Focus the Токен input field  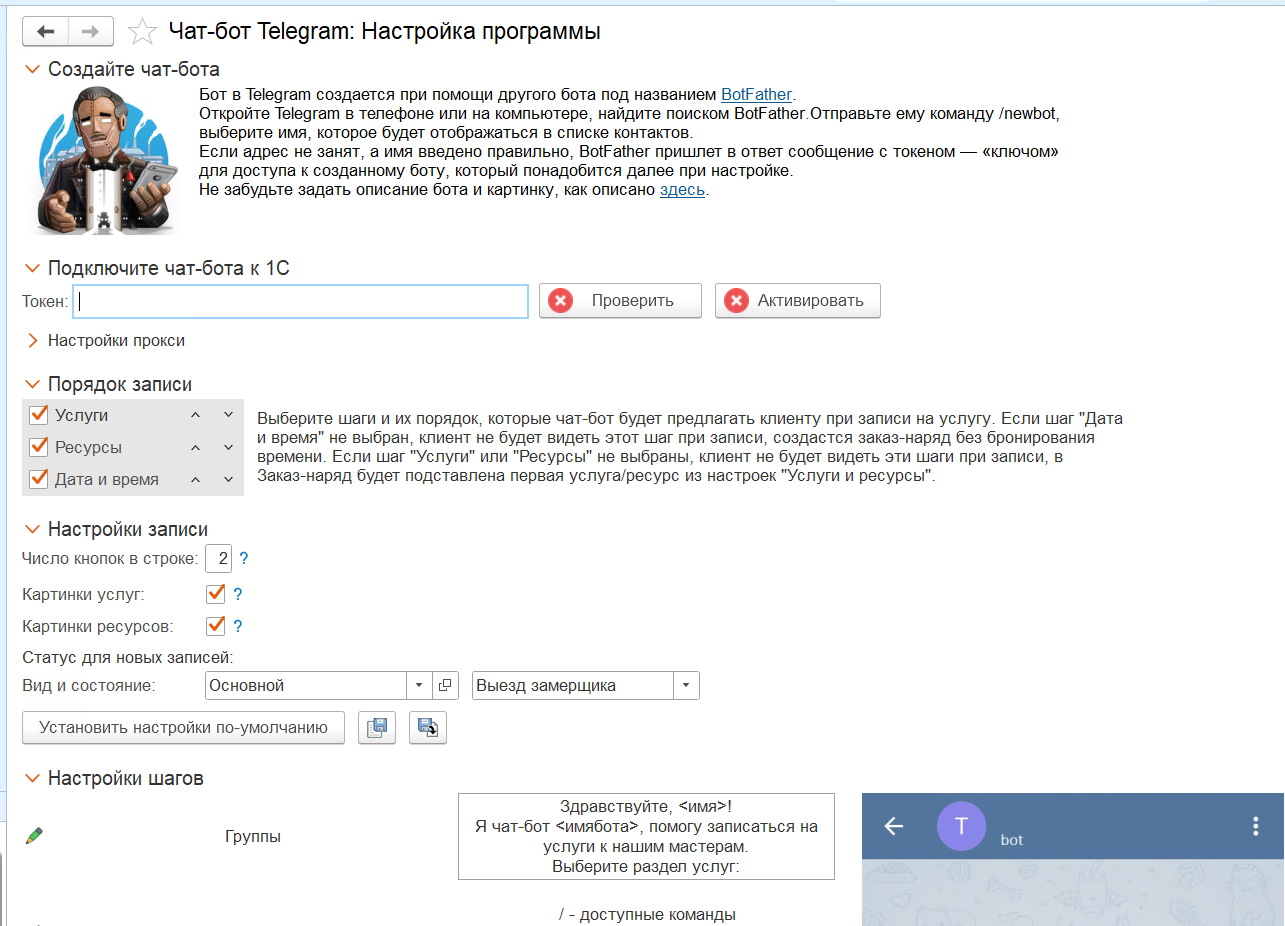(301, 301)
